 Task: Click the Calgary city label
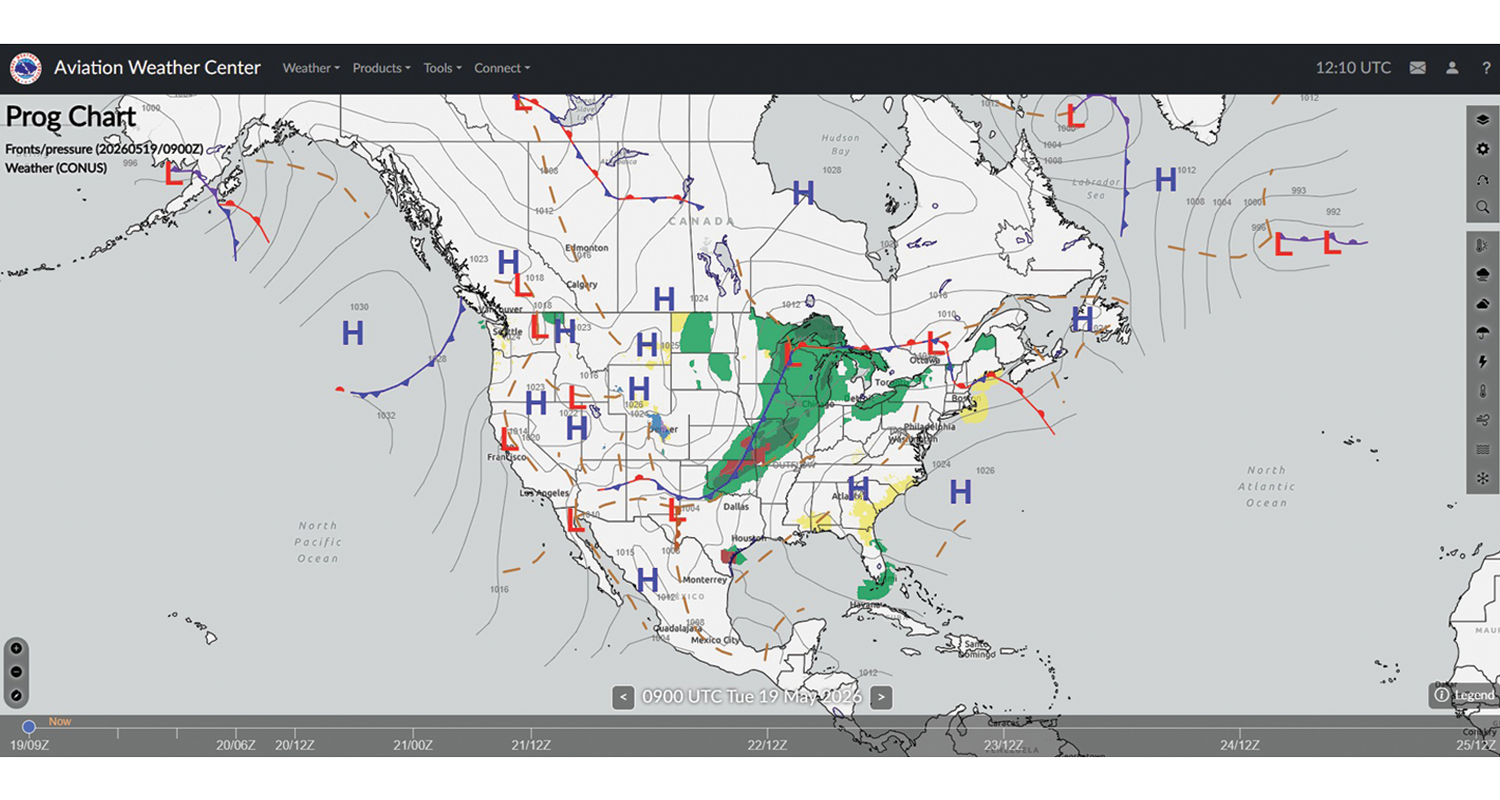tap(581, 283)
